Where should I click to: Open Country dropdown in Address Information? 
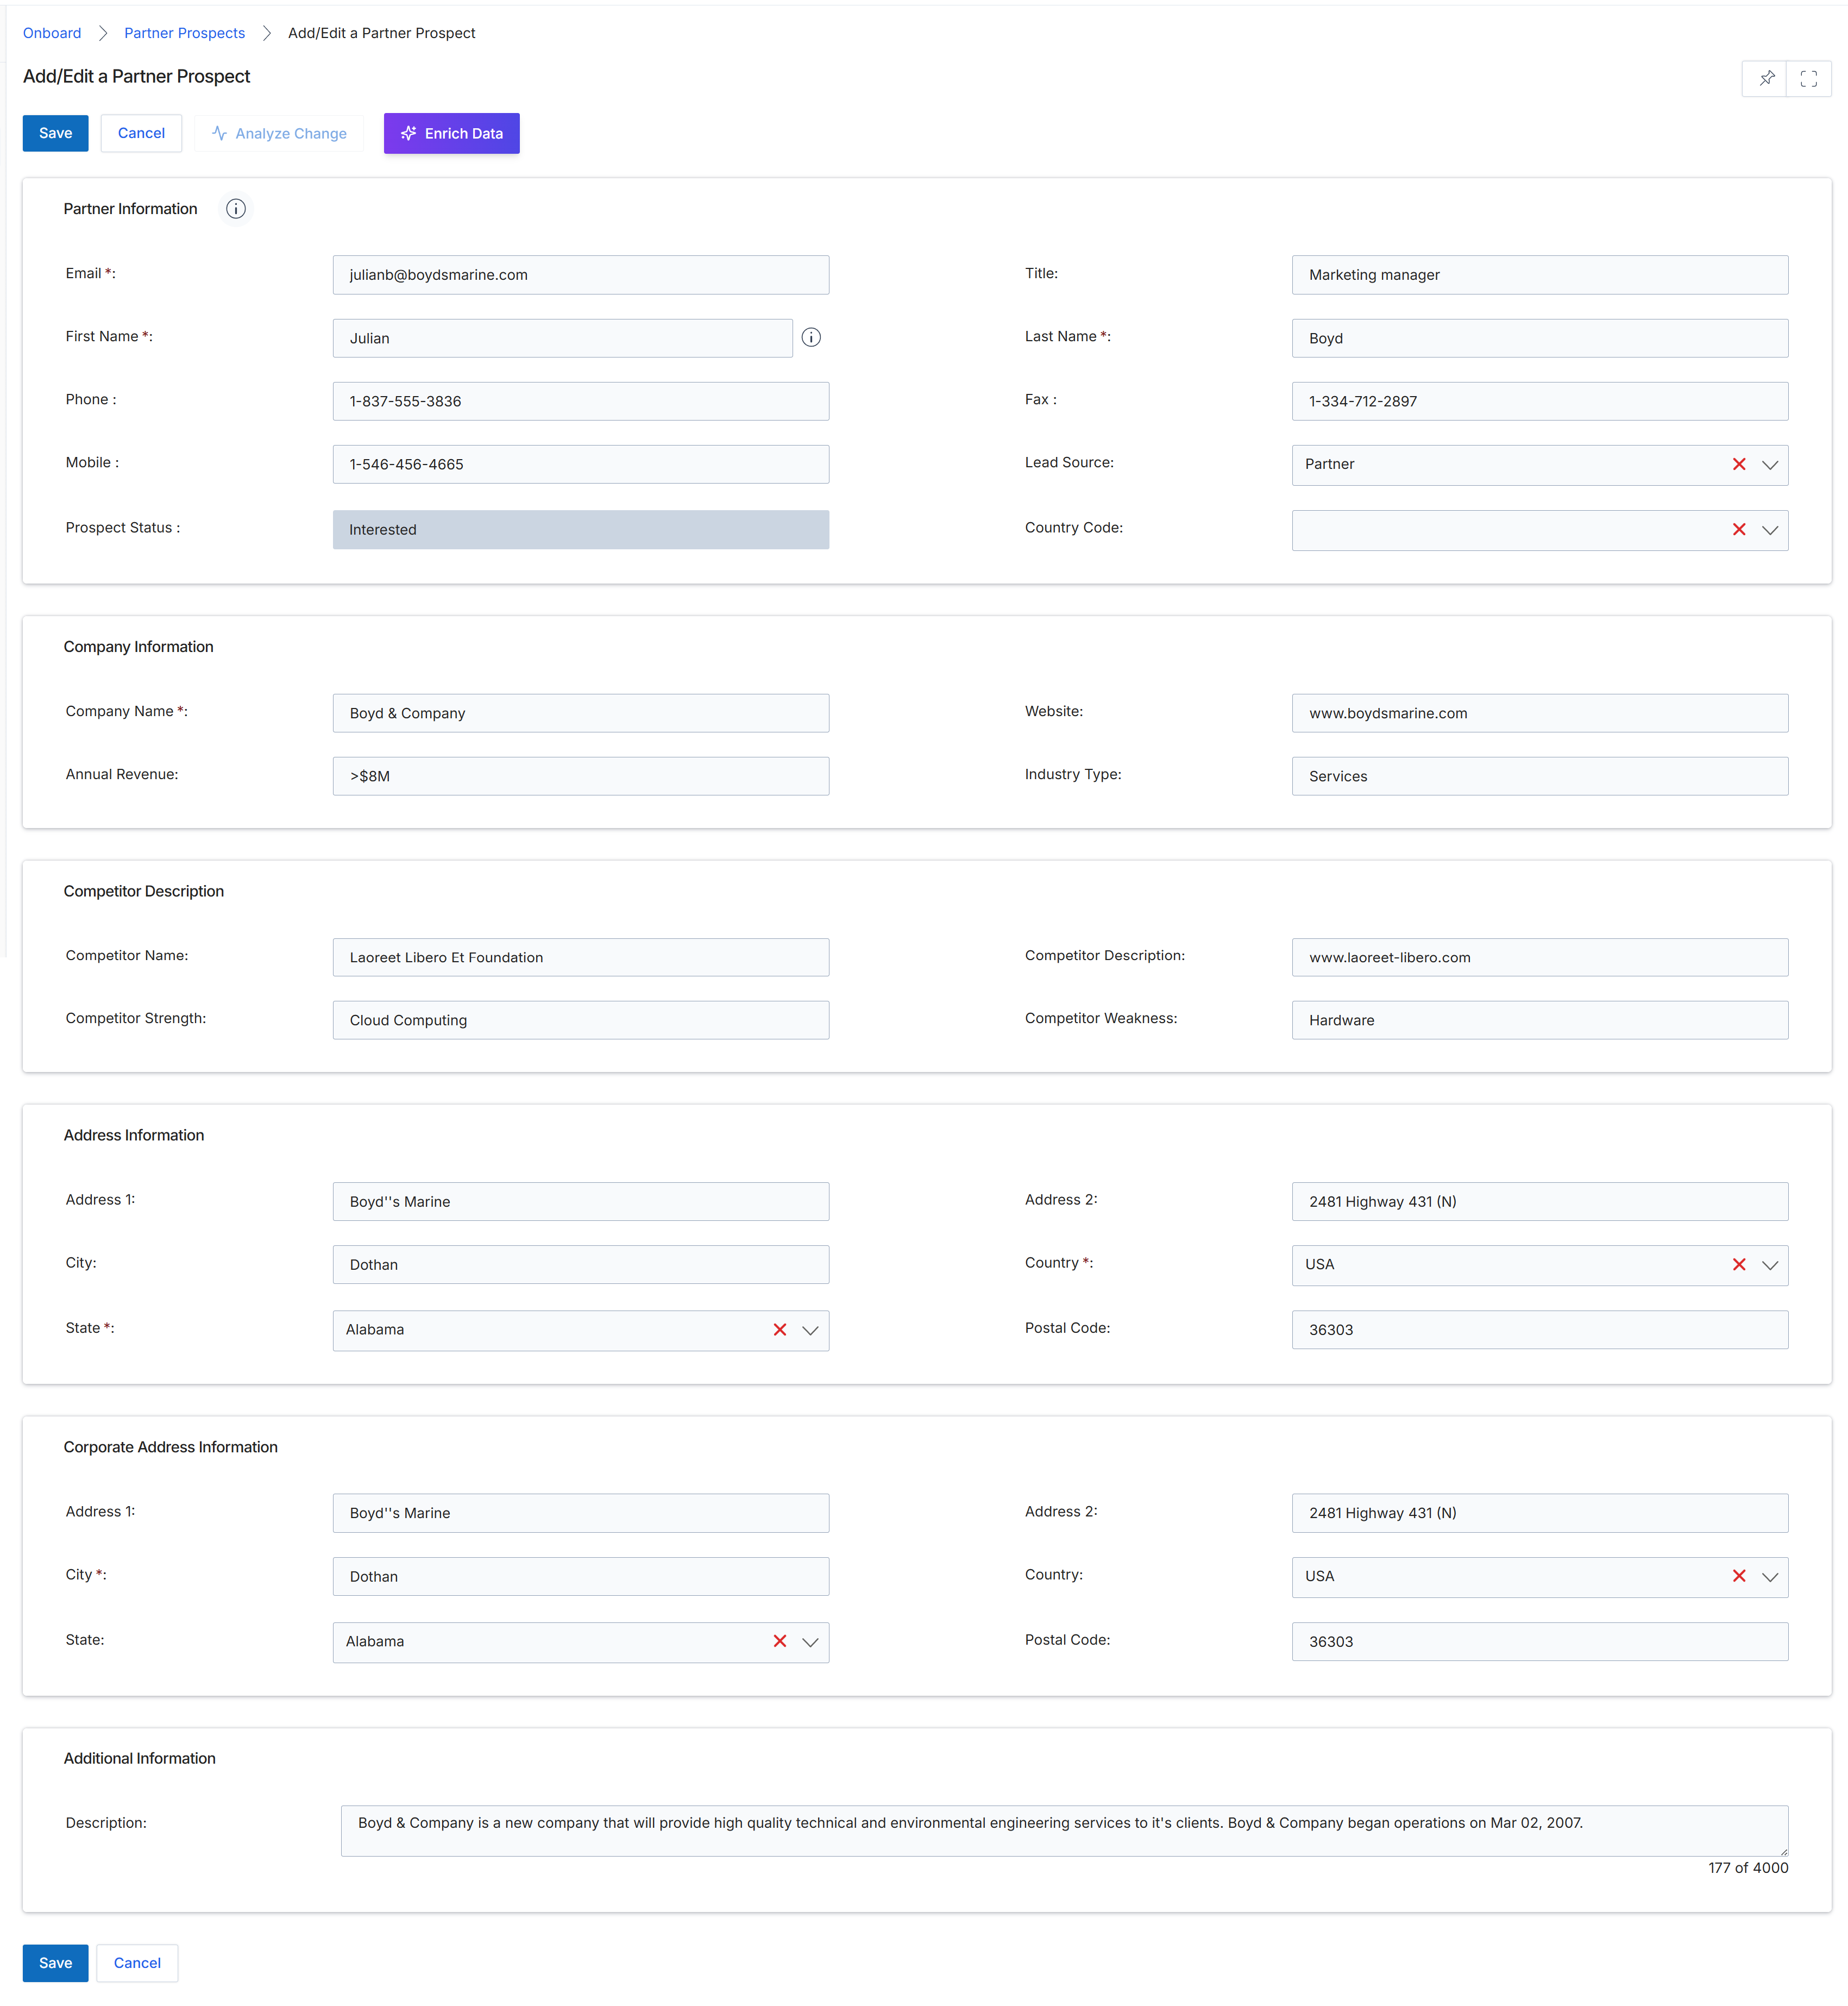tap(1770, 1266)
